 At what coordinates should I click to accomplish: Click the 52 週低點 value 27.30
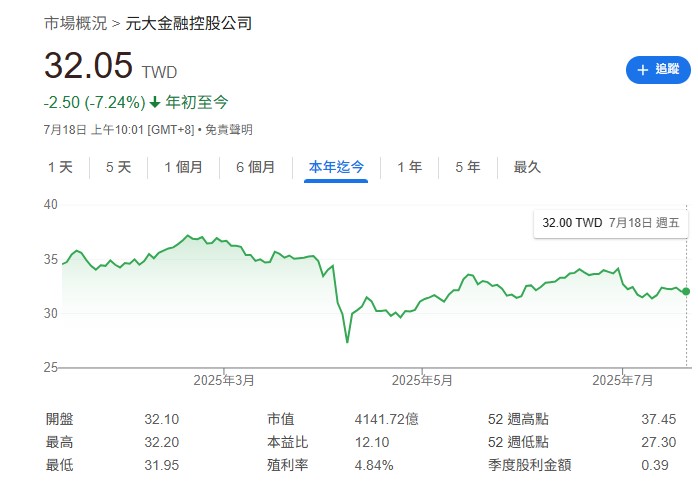(658, 442)
